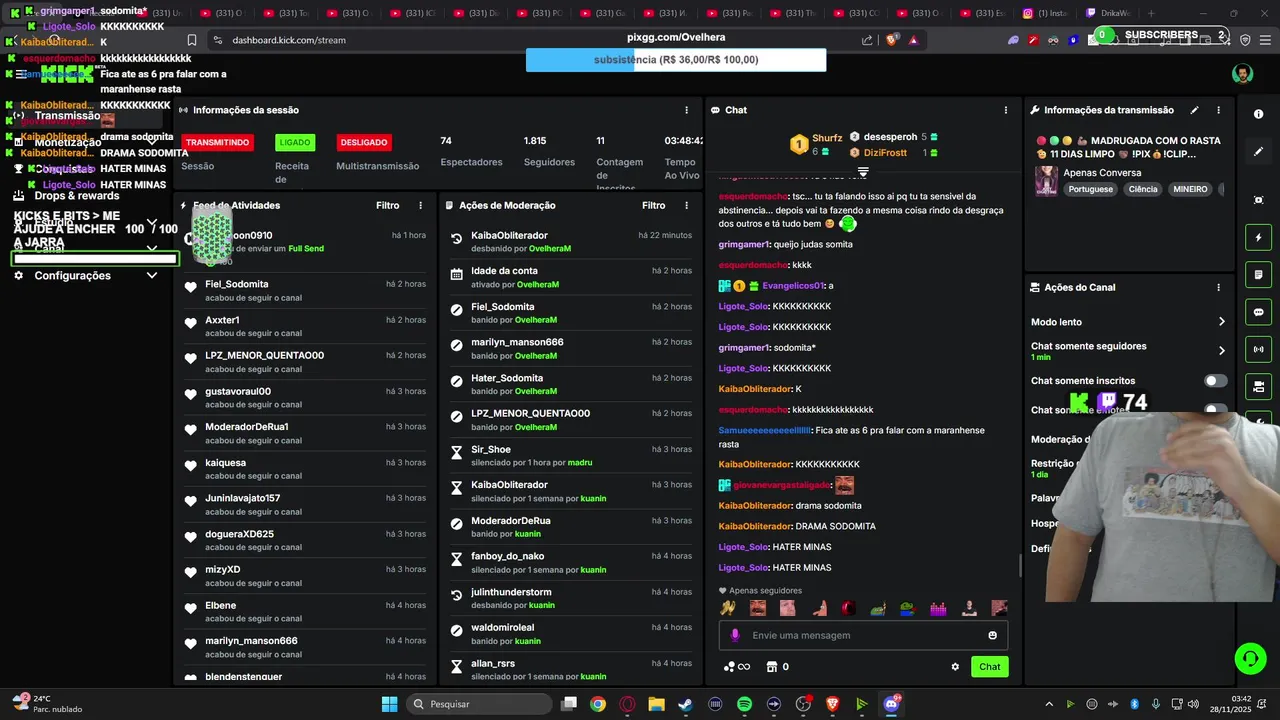Click julinthunderstorm in moderation actions
Viewport: 1280px width, 720px height.
pyautogui.click(x=511, y=592)
